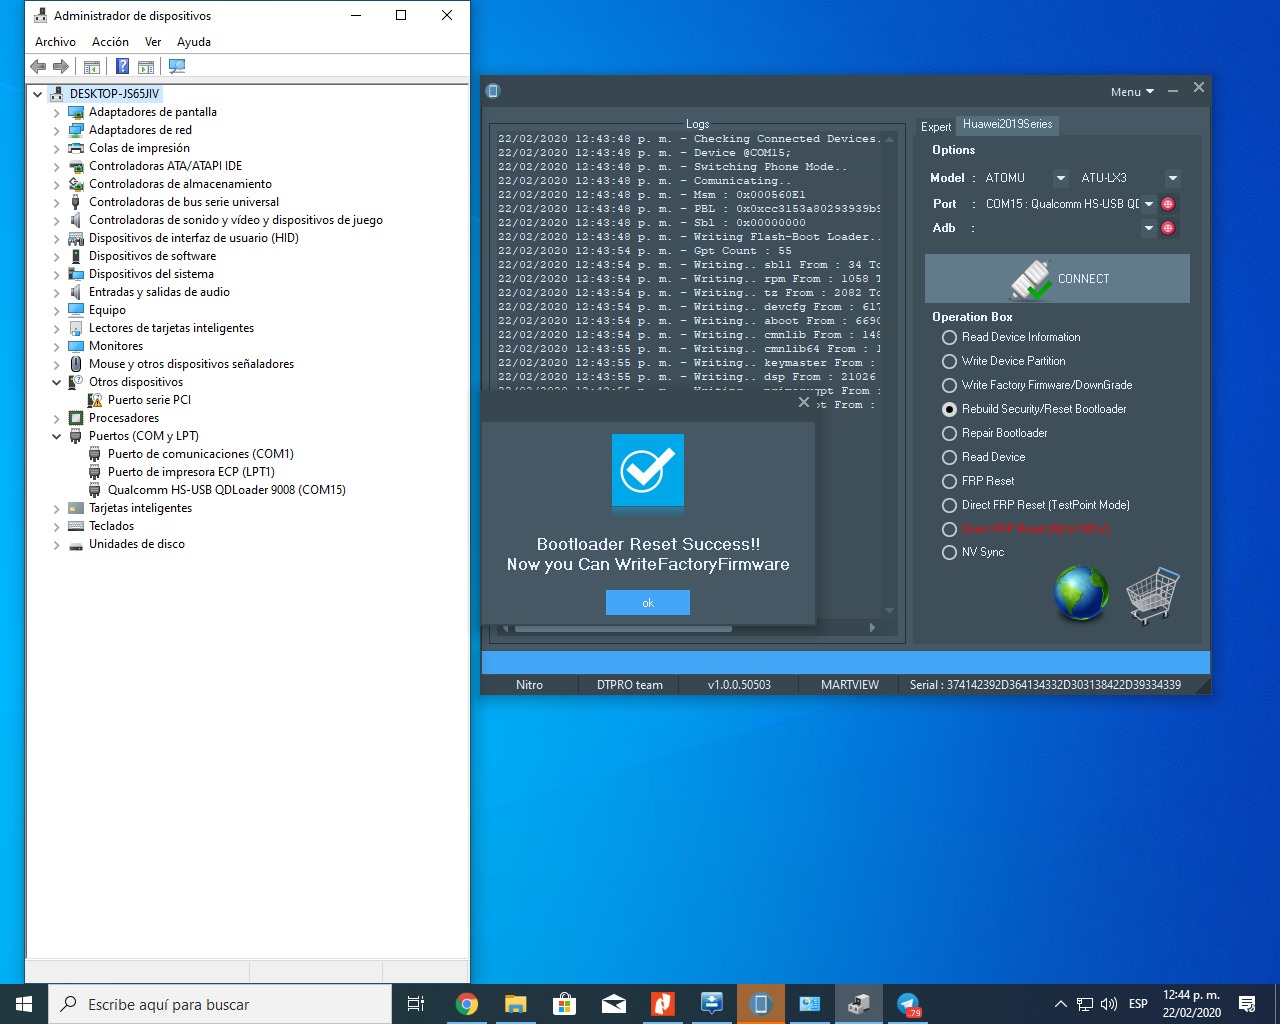Select Direct FRP Reset (TestPoint Mode) option

pyautogui.click(x=949, y=505)
